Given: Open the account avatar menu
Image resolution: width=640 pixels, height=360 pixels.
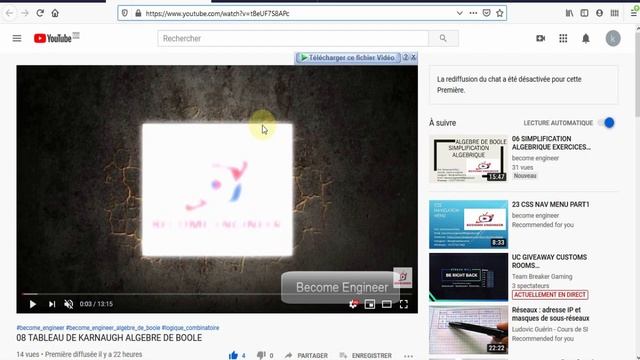Looking at the screenshot, I should click(x=613, y=38).
